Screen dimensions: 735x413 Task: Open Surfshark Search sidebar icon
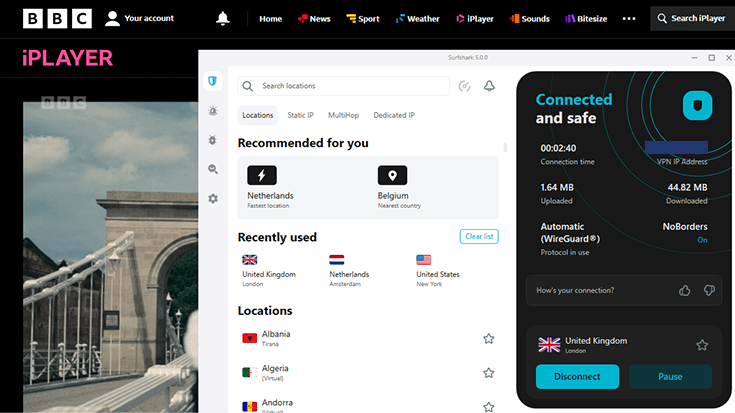tap(213, 169)
